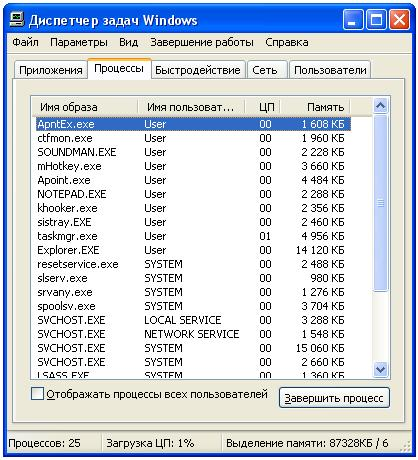Viewport: 418px width, 460px height.
Task: Minimize the Task Manager window
Action: (x=353, y=20)
